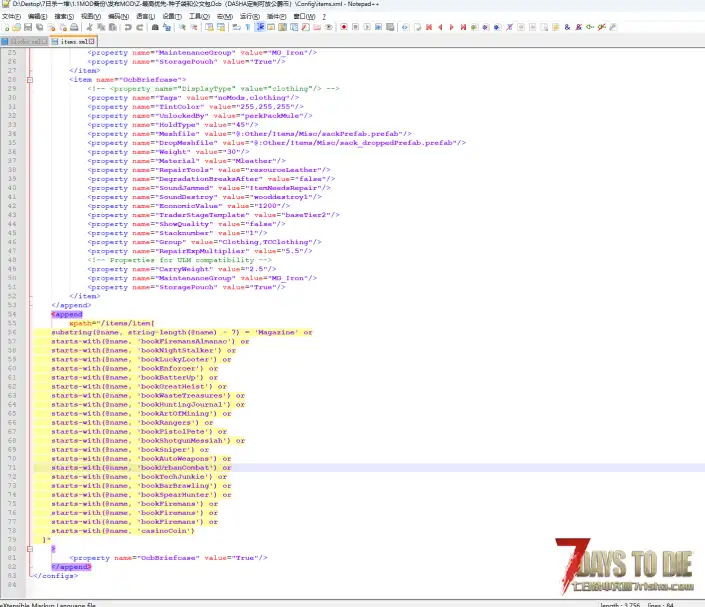705x607 pixels.
Task: Click the red next arrow plugin icon
Action: tap(451, 27)
